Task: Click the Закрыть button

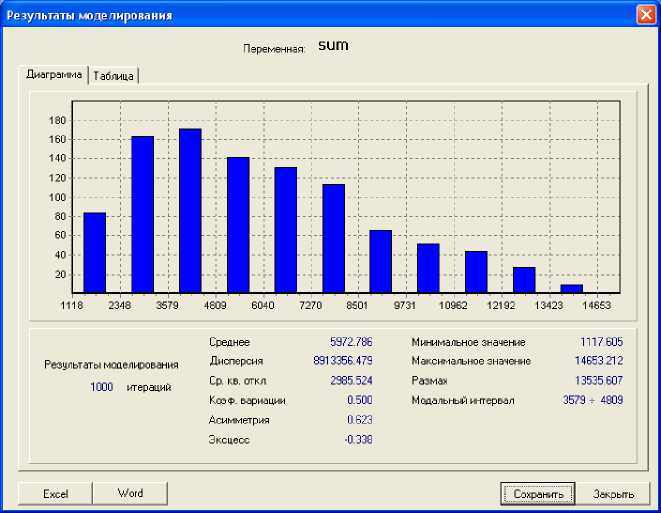Action: [x=612, y=494]
